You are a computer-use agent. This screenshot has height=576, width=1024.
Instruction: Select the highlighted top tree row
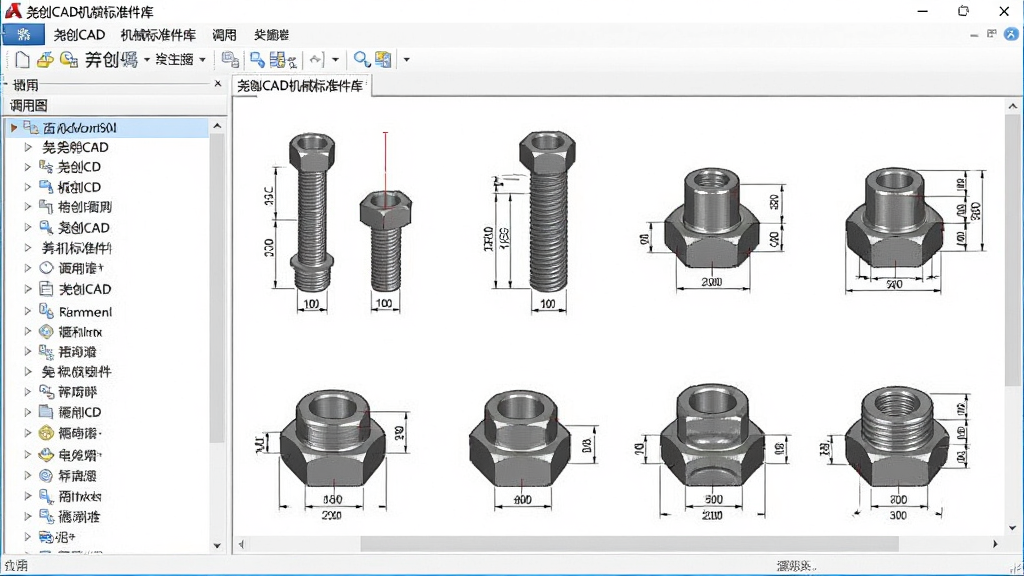click(108, 127)
